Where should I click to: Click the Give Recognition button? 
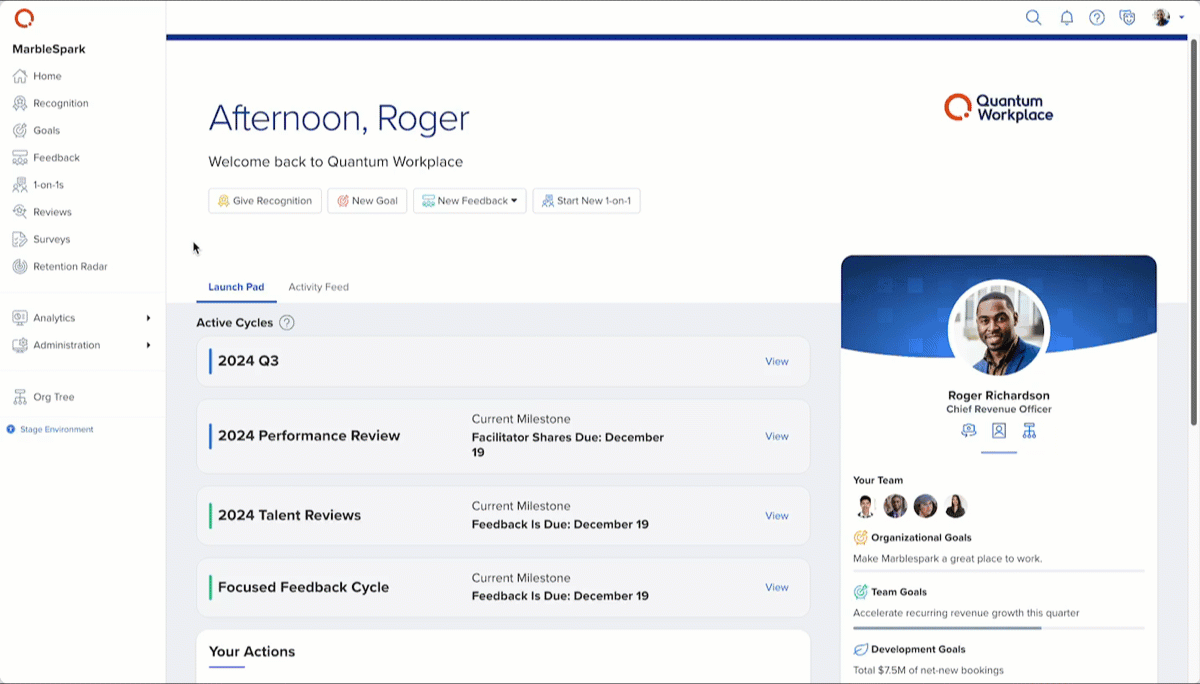265,201
